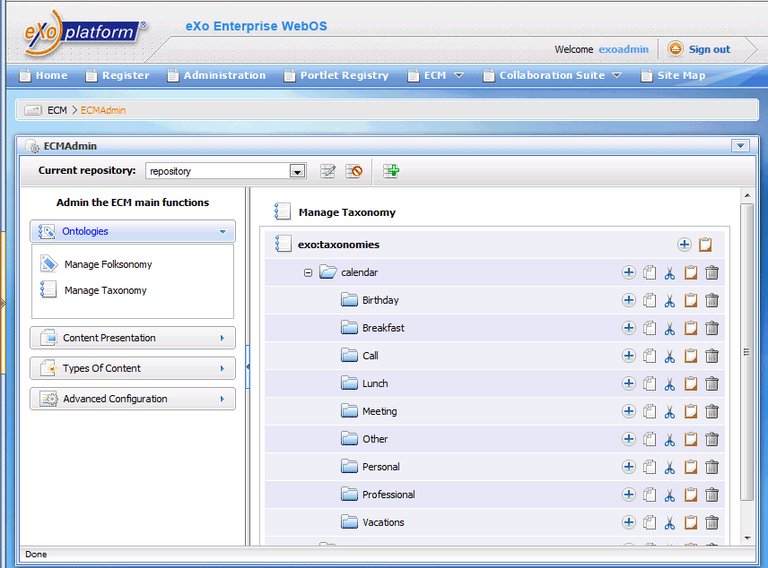This screenshot has width=768, height=568.
Task: Cut the Birthday taxonomy
Action: click(x=670, y=300)
